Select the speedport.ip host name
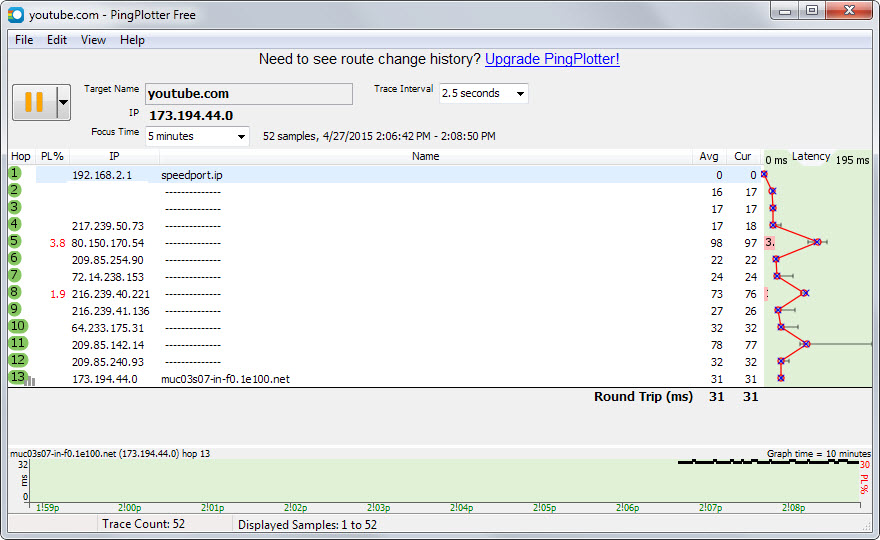This screenshot has height=540, width=880. click(192, 175)
